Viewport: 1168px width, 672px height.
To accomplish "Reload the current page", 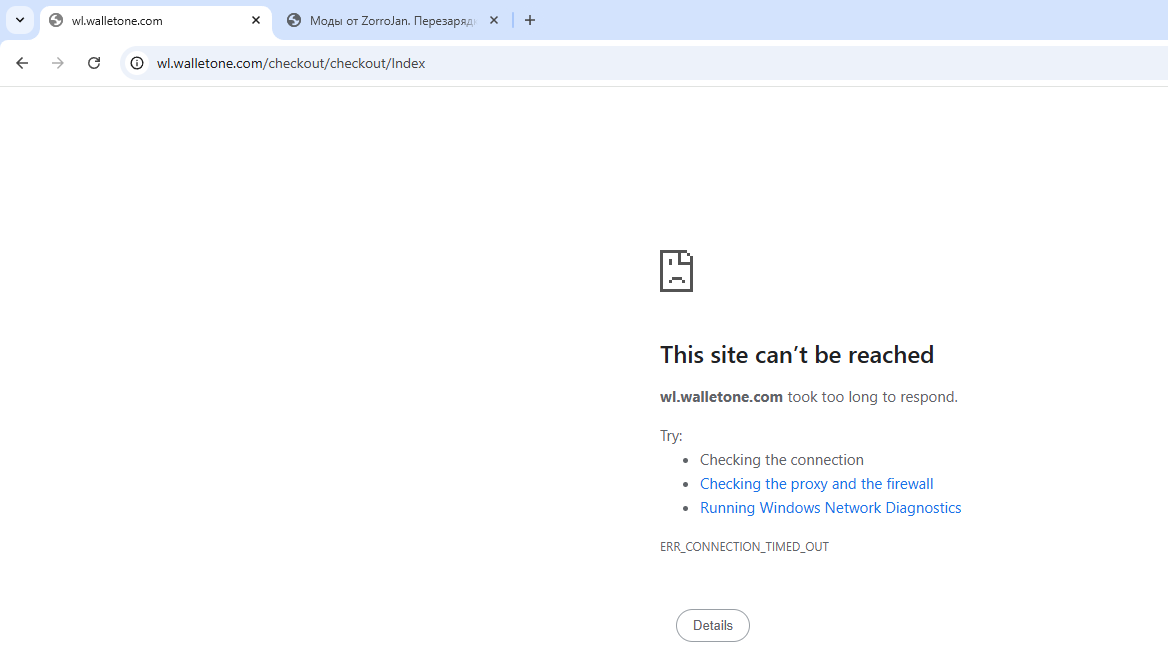I will point(94,63).
